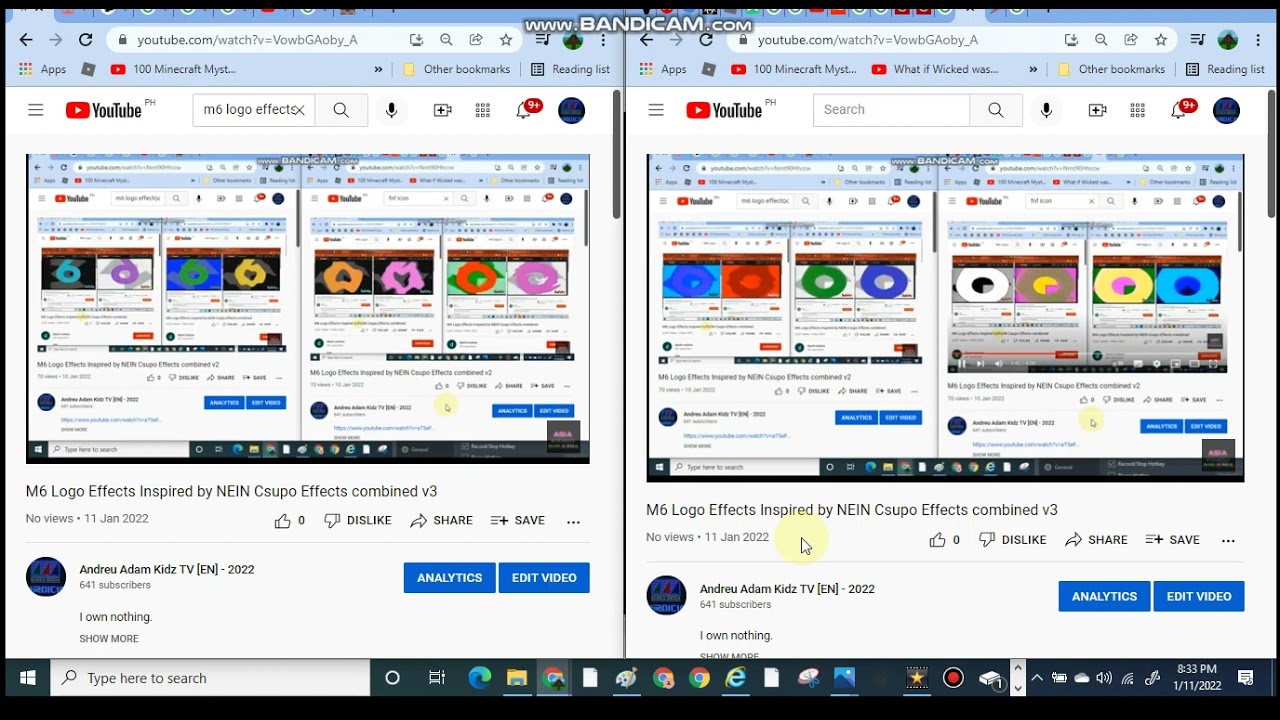
Task: Click the address bar URL in the left window
Action: (247, 40)
